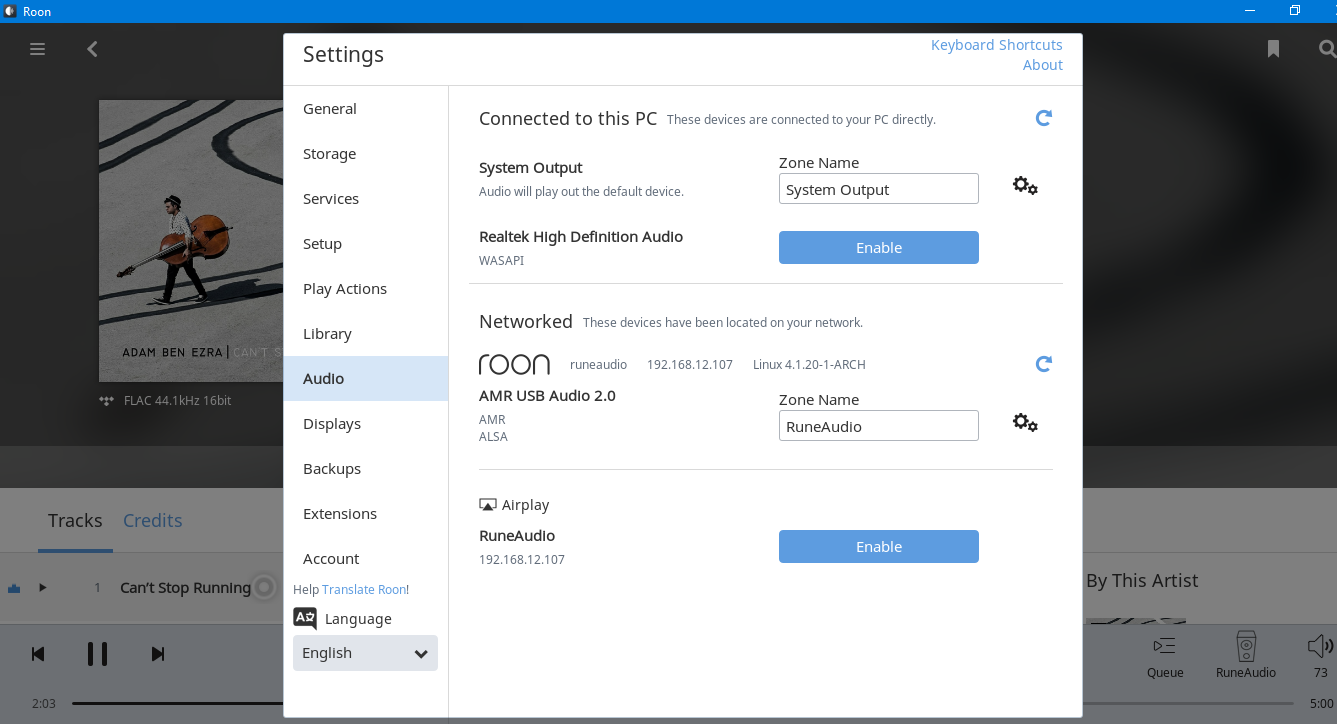
Task: Play track 1 using its arrow
Action: [43, 588]
